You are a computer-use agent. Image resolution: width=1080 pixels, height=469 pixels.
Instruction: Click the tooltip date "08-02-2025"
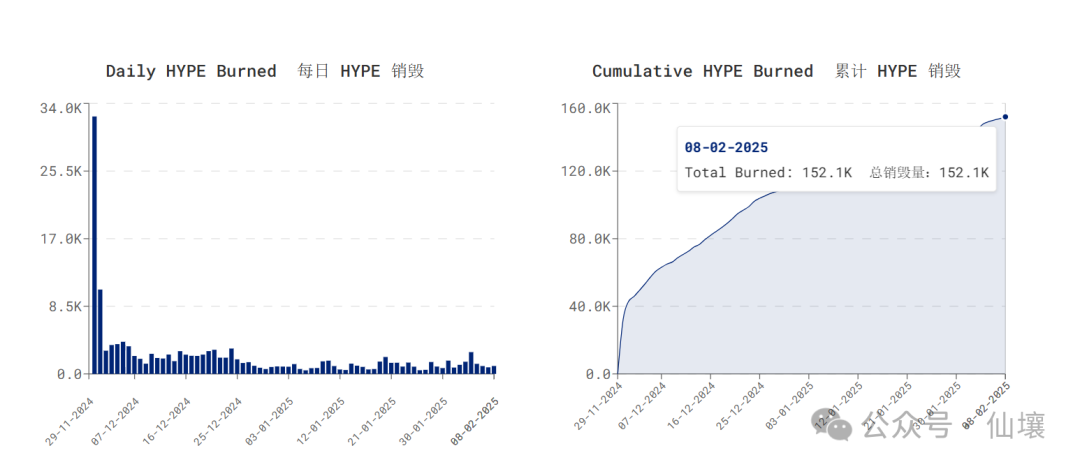coord(726,147)
